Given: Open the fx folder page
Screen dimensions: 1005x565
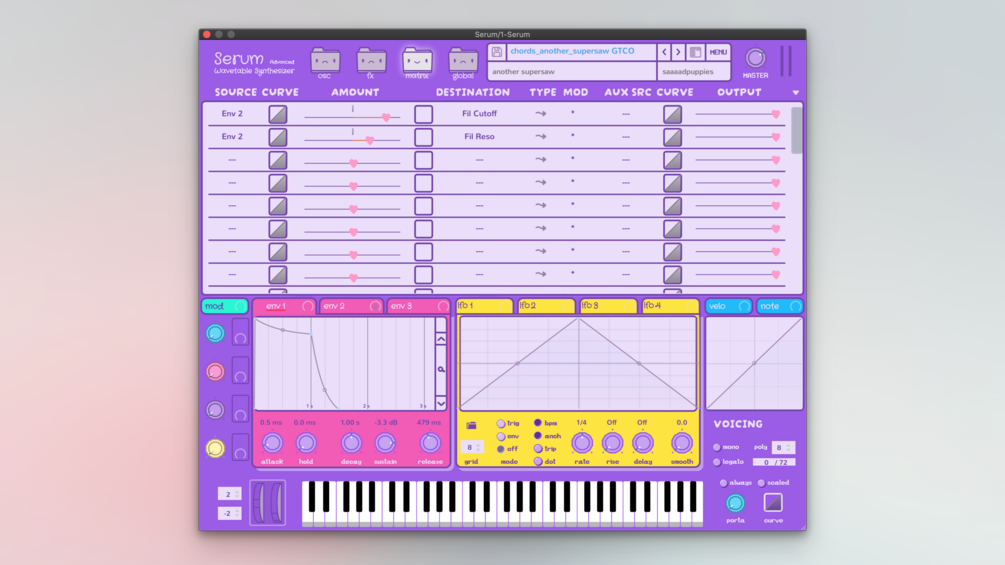Looking at the screenshot, I should point(371,62).
